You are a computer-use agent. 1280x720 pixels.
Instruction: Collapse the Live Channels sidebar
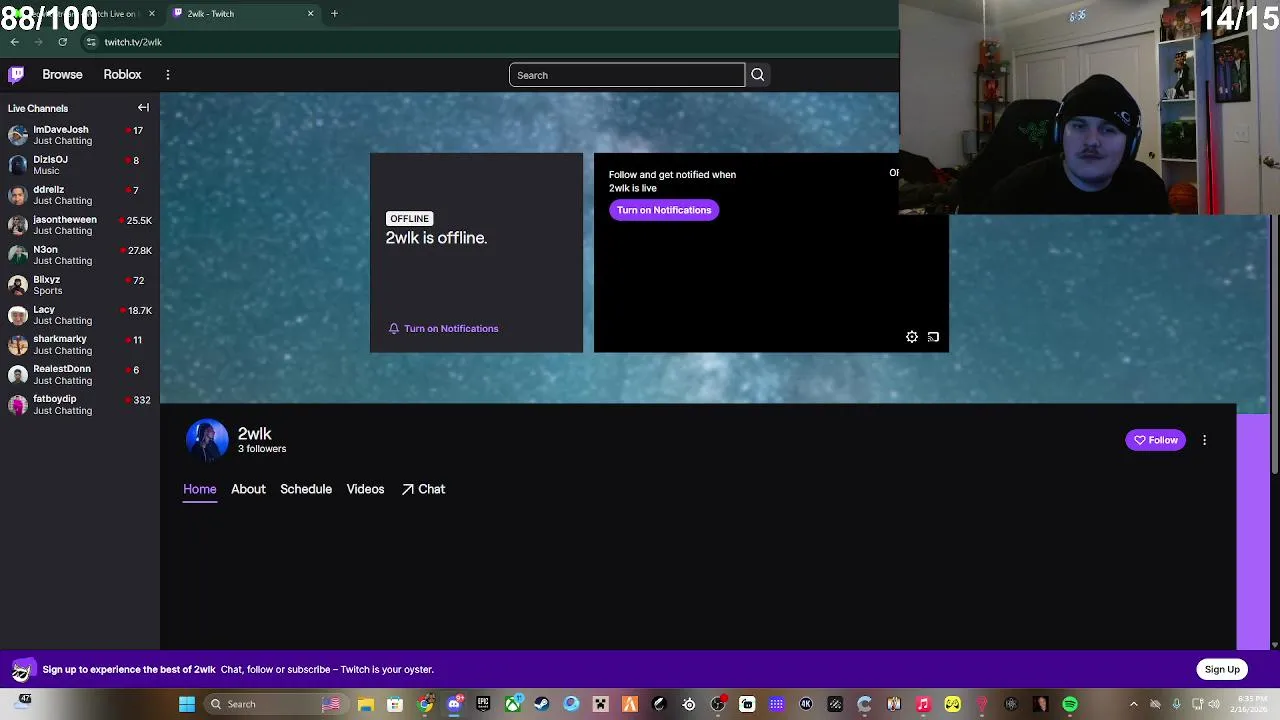click(x=143, y=108)
